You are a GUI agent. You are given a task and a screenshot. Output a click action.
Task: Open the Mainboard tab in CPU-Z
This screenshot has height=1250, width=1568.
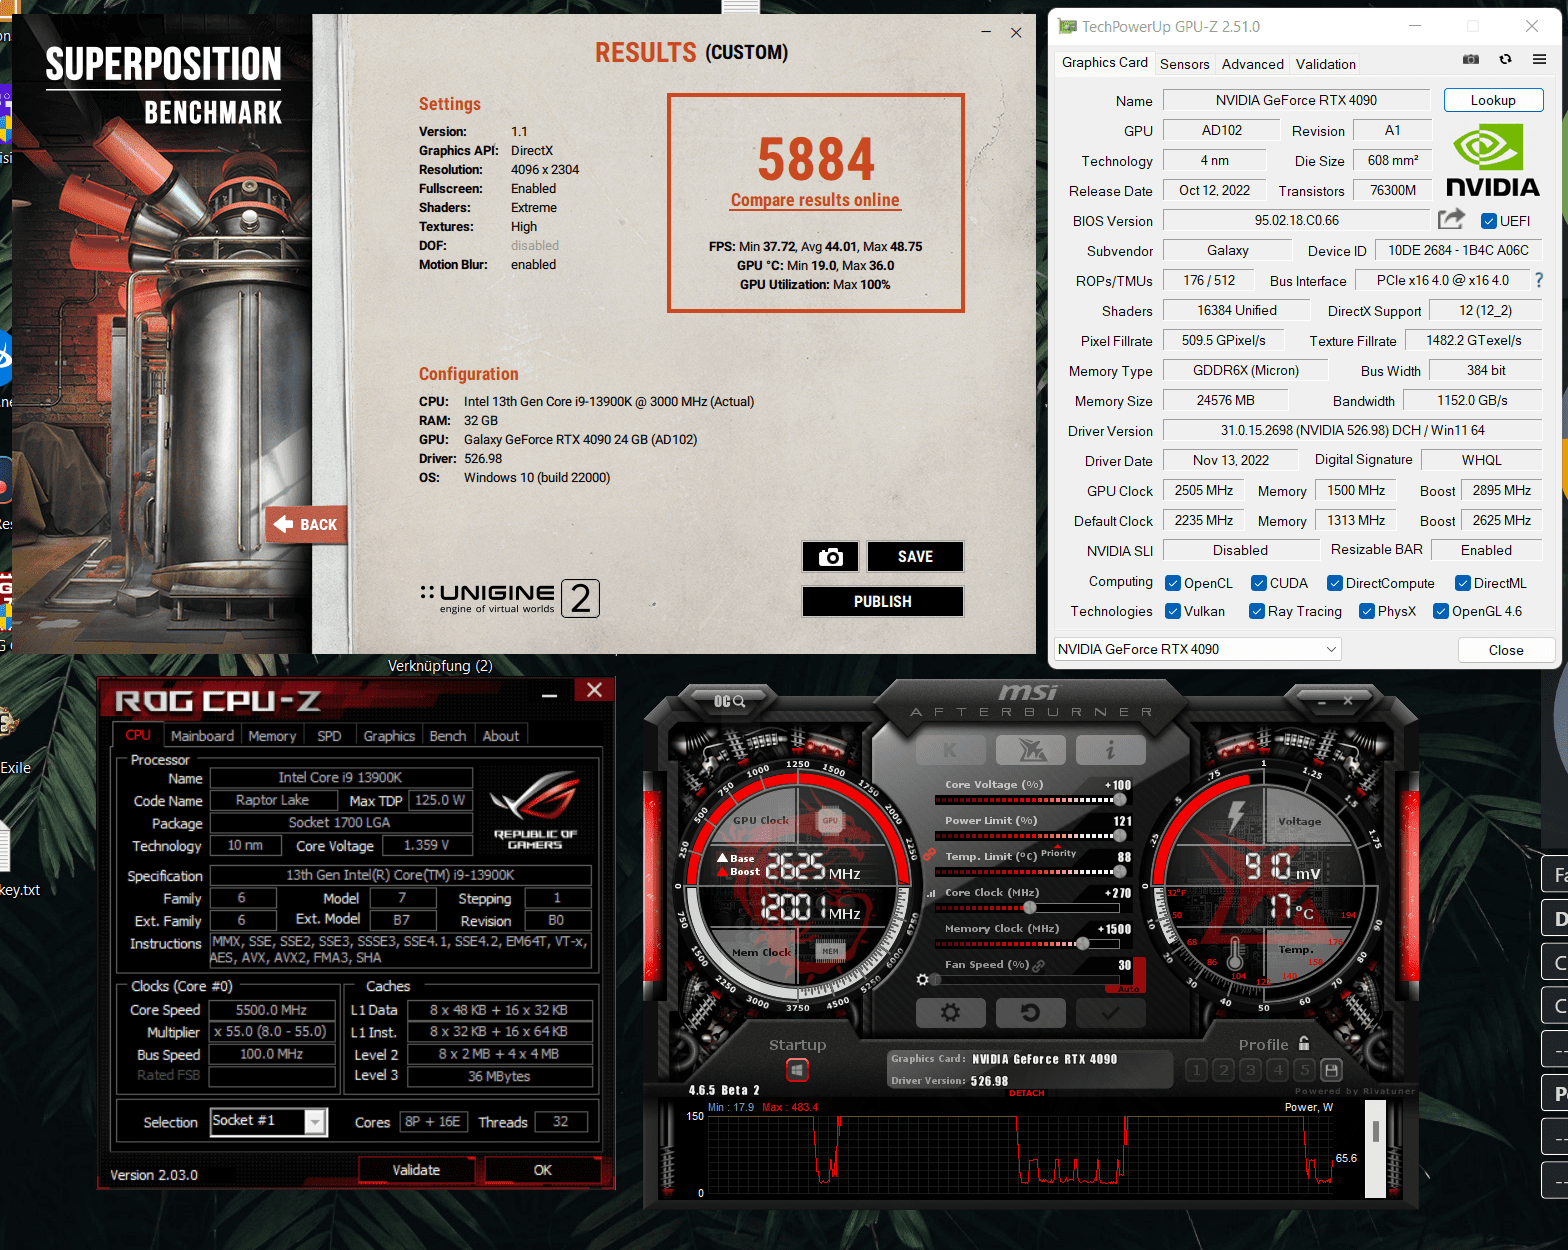click(202, 736)
